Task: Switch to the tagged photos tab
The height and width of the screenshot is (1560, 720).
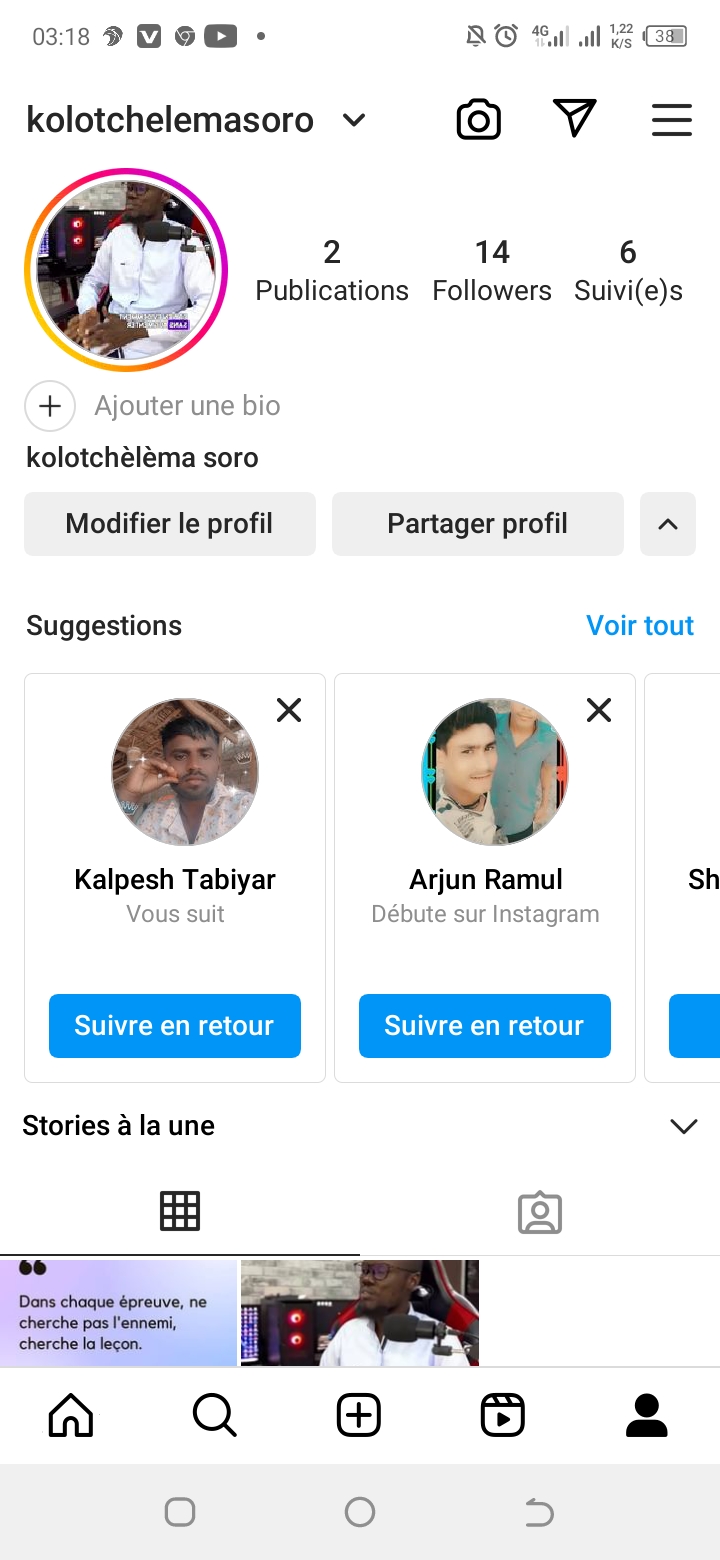Action: click(x=540, y=1212)
